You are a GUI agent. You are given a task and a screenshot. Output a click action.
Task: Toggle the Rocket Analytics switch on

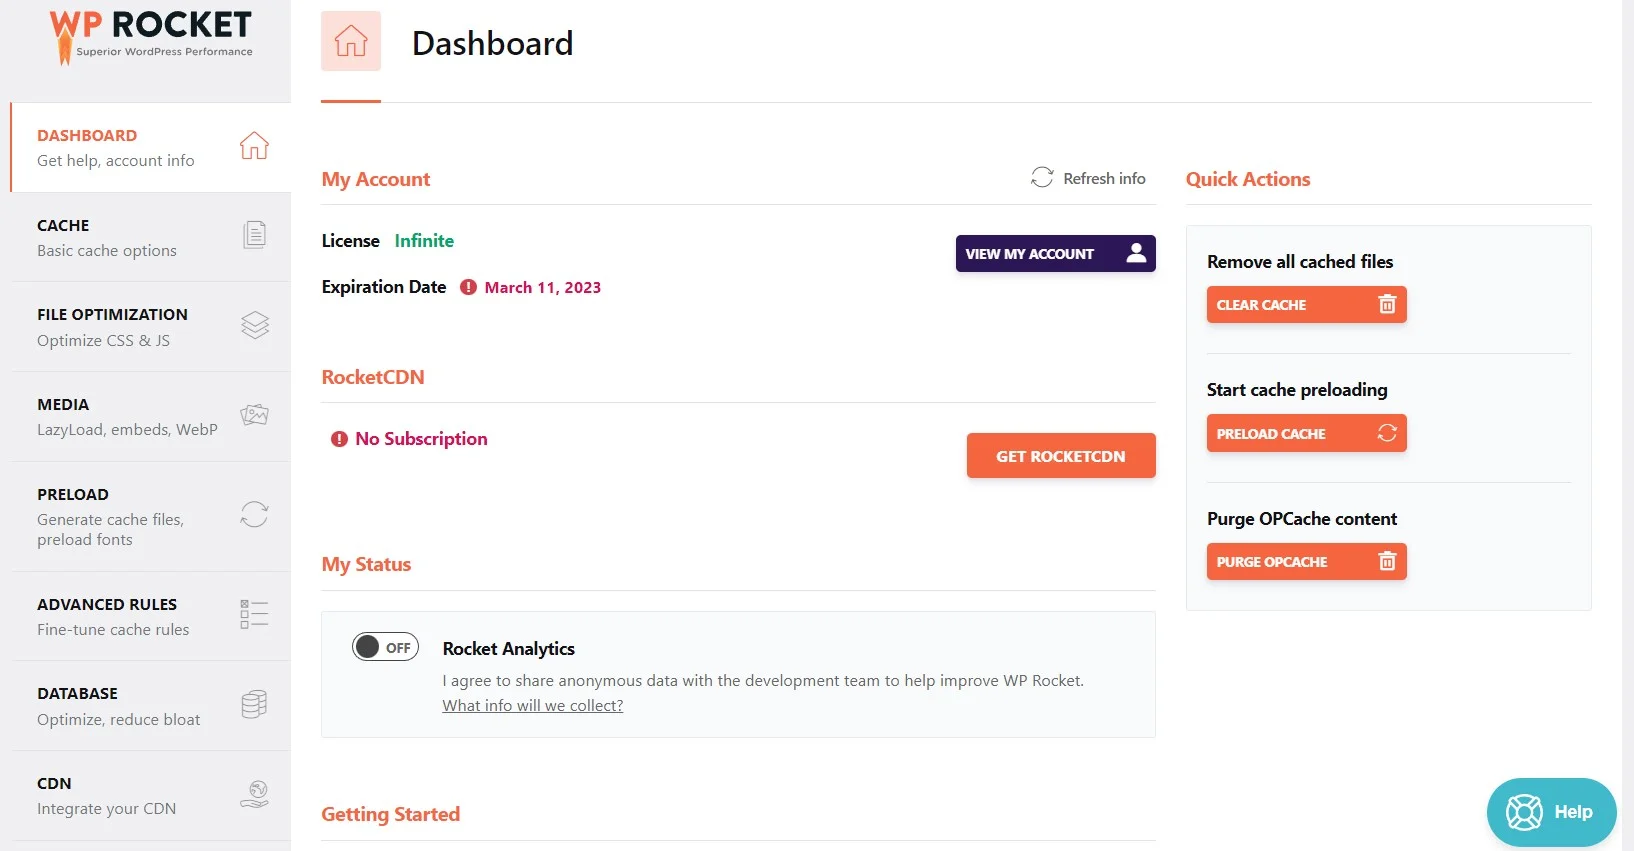(385, 647)
